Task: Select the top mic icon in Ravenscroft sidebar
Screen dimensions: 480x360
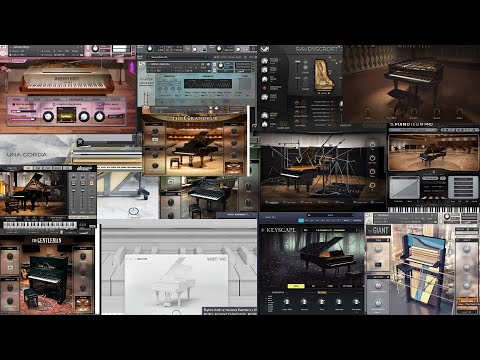Action: tap(265, 61)
